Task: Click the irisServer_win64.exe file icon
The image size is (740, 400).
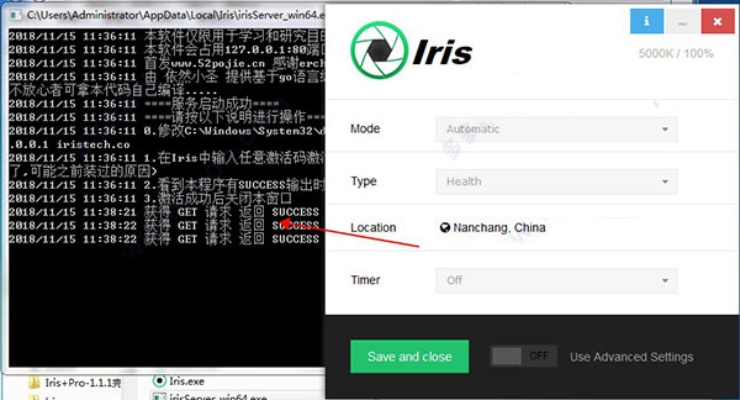Action: (158, 397)
